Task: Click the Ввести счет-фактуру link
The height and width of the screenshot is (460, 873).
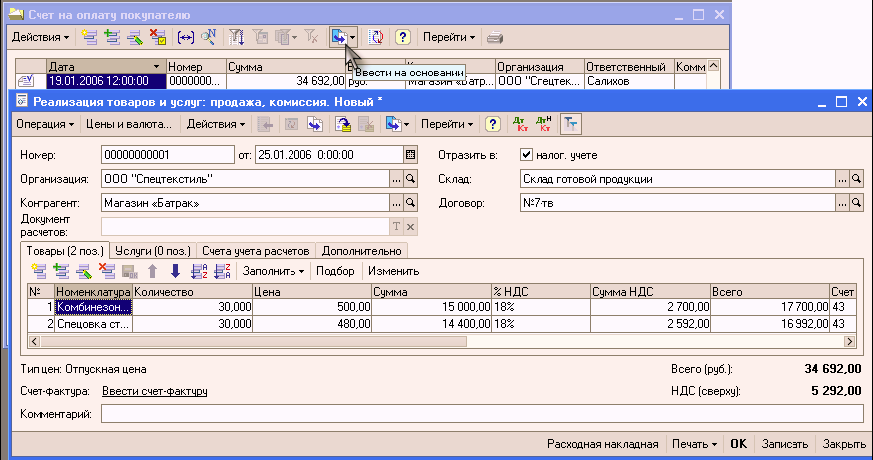Action: [x=155, y=392]
